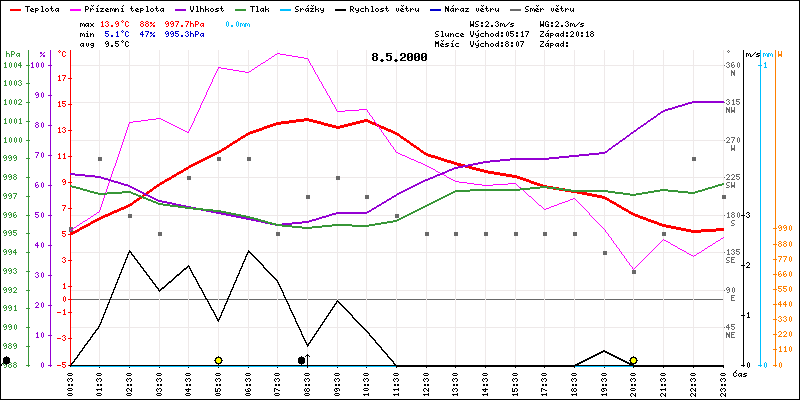
Task: Click the max temperature value 13.9°C
Action: click(x=117, y=23)
